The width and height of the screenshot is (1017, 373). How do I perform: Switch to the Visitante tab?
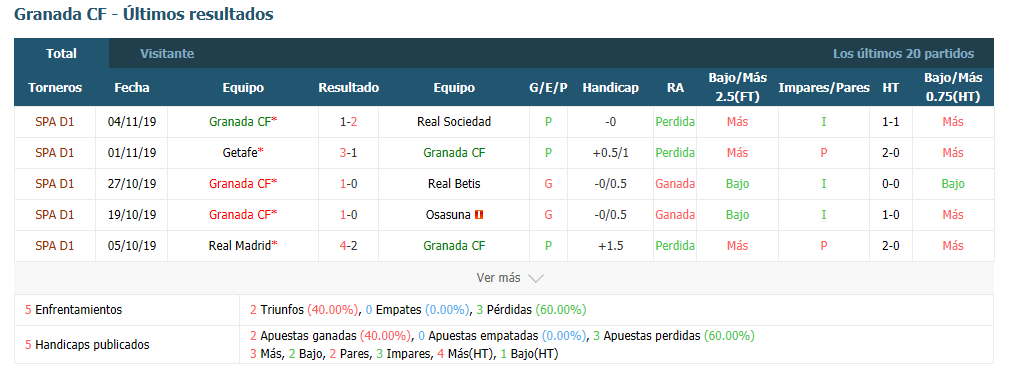(x=167, y=54)
